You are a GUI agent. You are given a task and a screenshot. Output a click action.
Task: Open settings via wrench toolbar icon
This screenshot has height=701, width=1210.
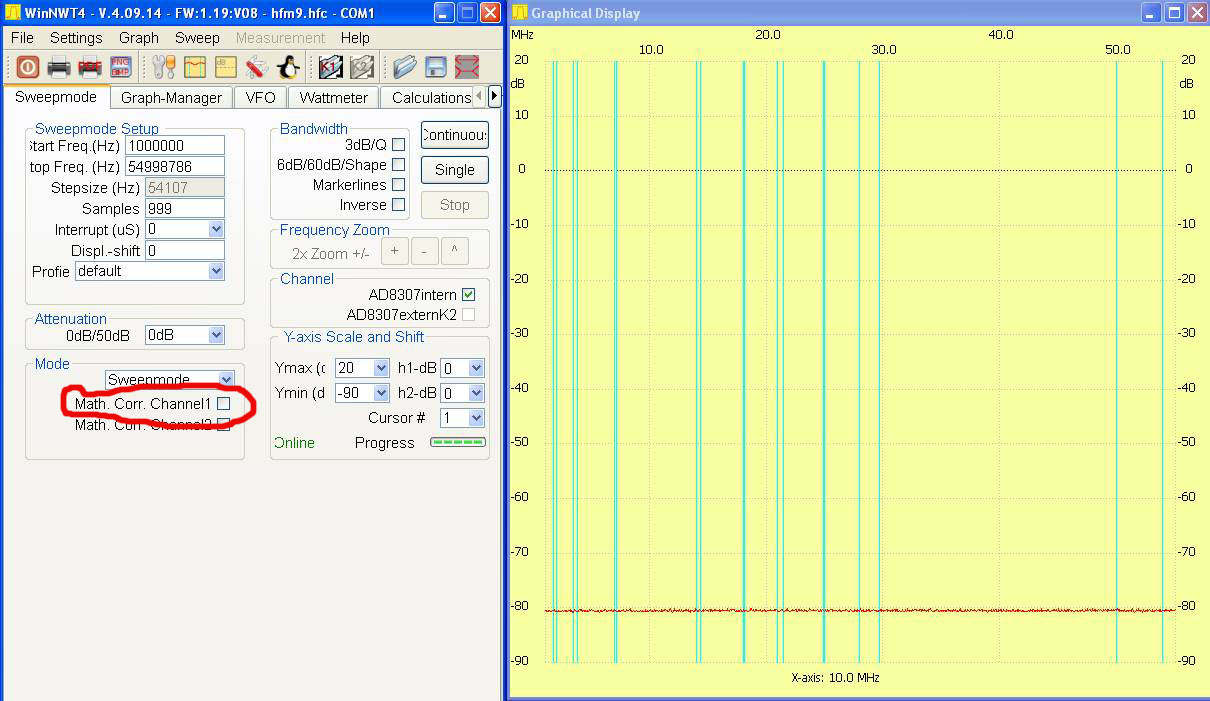click(164, 67)
